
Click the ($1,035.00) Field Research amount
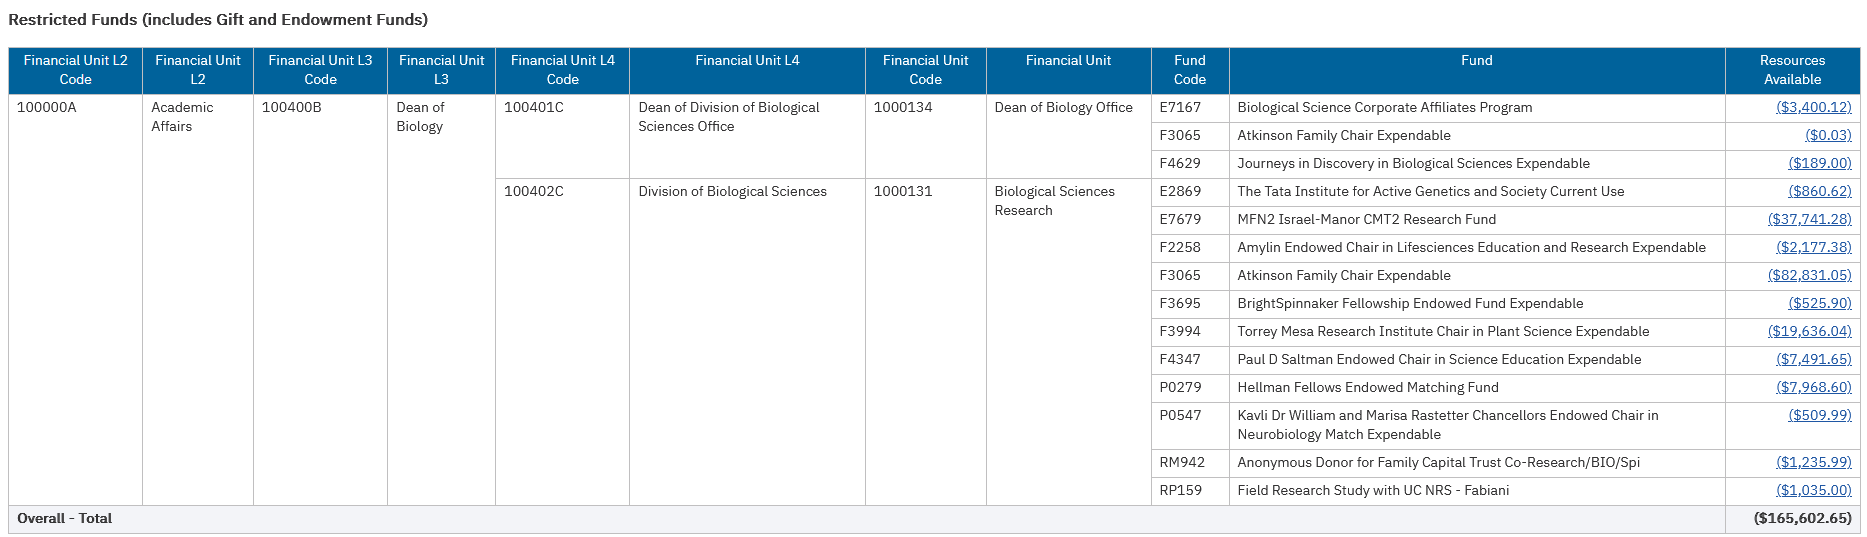[x=1813, y=490]
